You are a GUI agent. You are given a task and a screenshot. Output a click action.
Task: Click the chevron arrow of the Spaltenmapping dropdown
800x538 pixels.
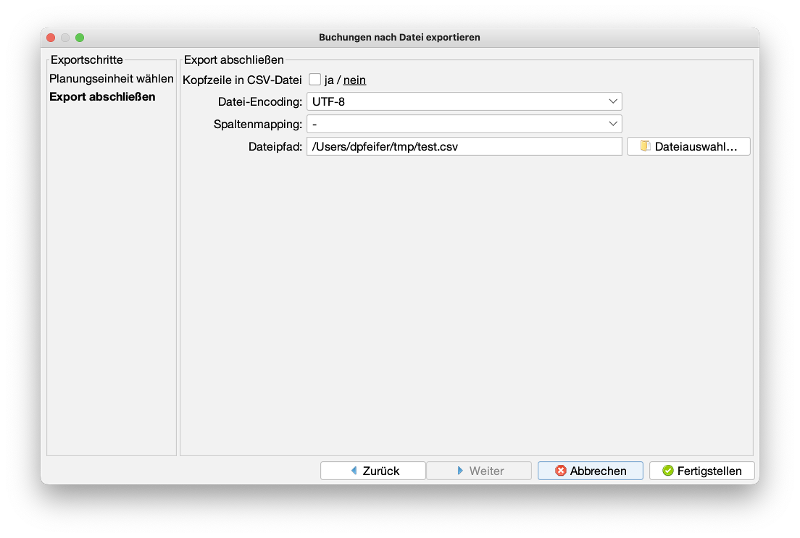613,124
